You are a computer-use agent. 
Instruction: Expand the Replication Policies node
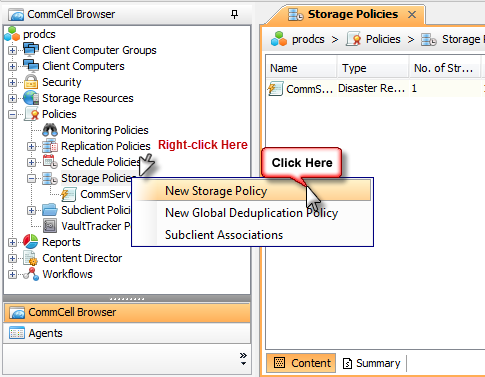(31, 146)
